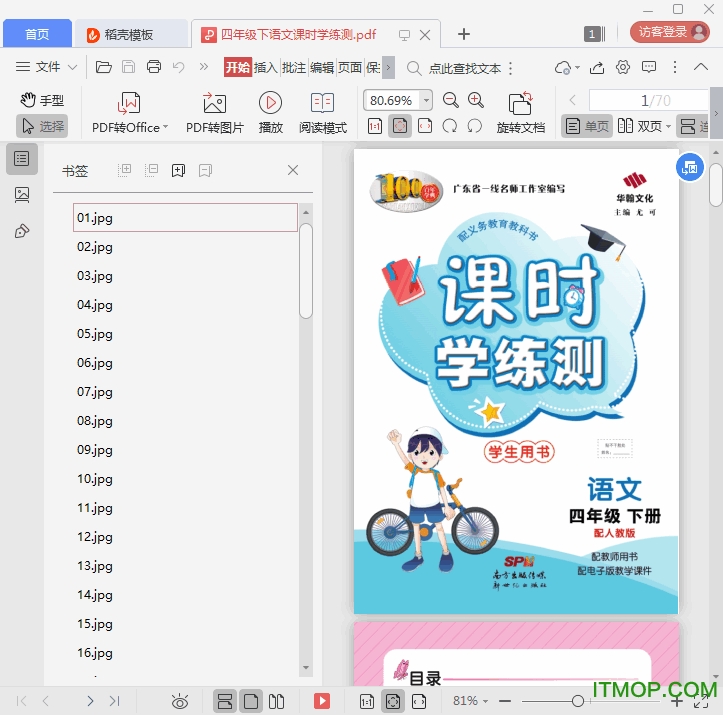723x715 pixels.
Task: Click the zoom slider minus button
Action: click(505, 701)
